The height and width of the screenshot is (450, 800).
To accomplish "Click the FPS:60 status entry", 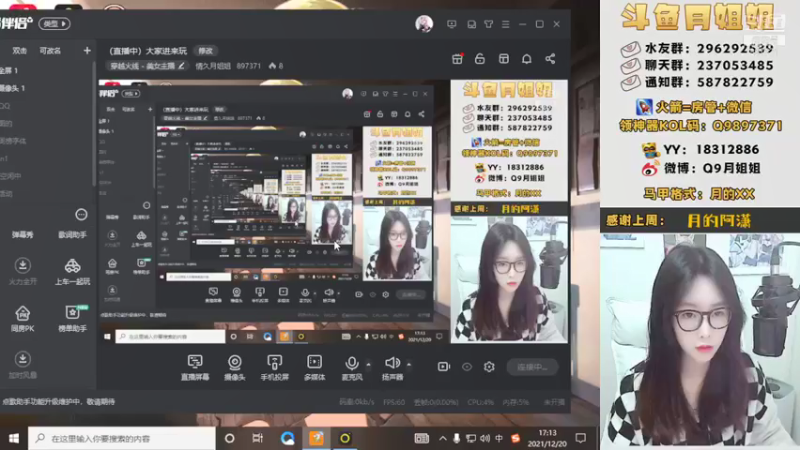I will point(393,402).
